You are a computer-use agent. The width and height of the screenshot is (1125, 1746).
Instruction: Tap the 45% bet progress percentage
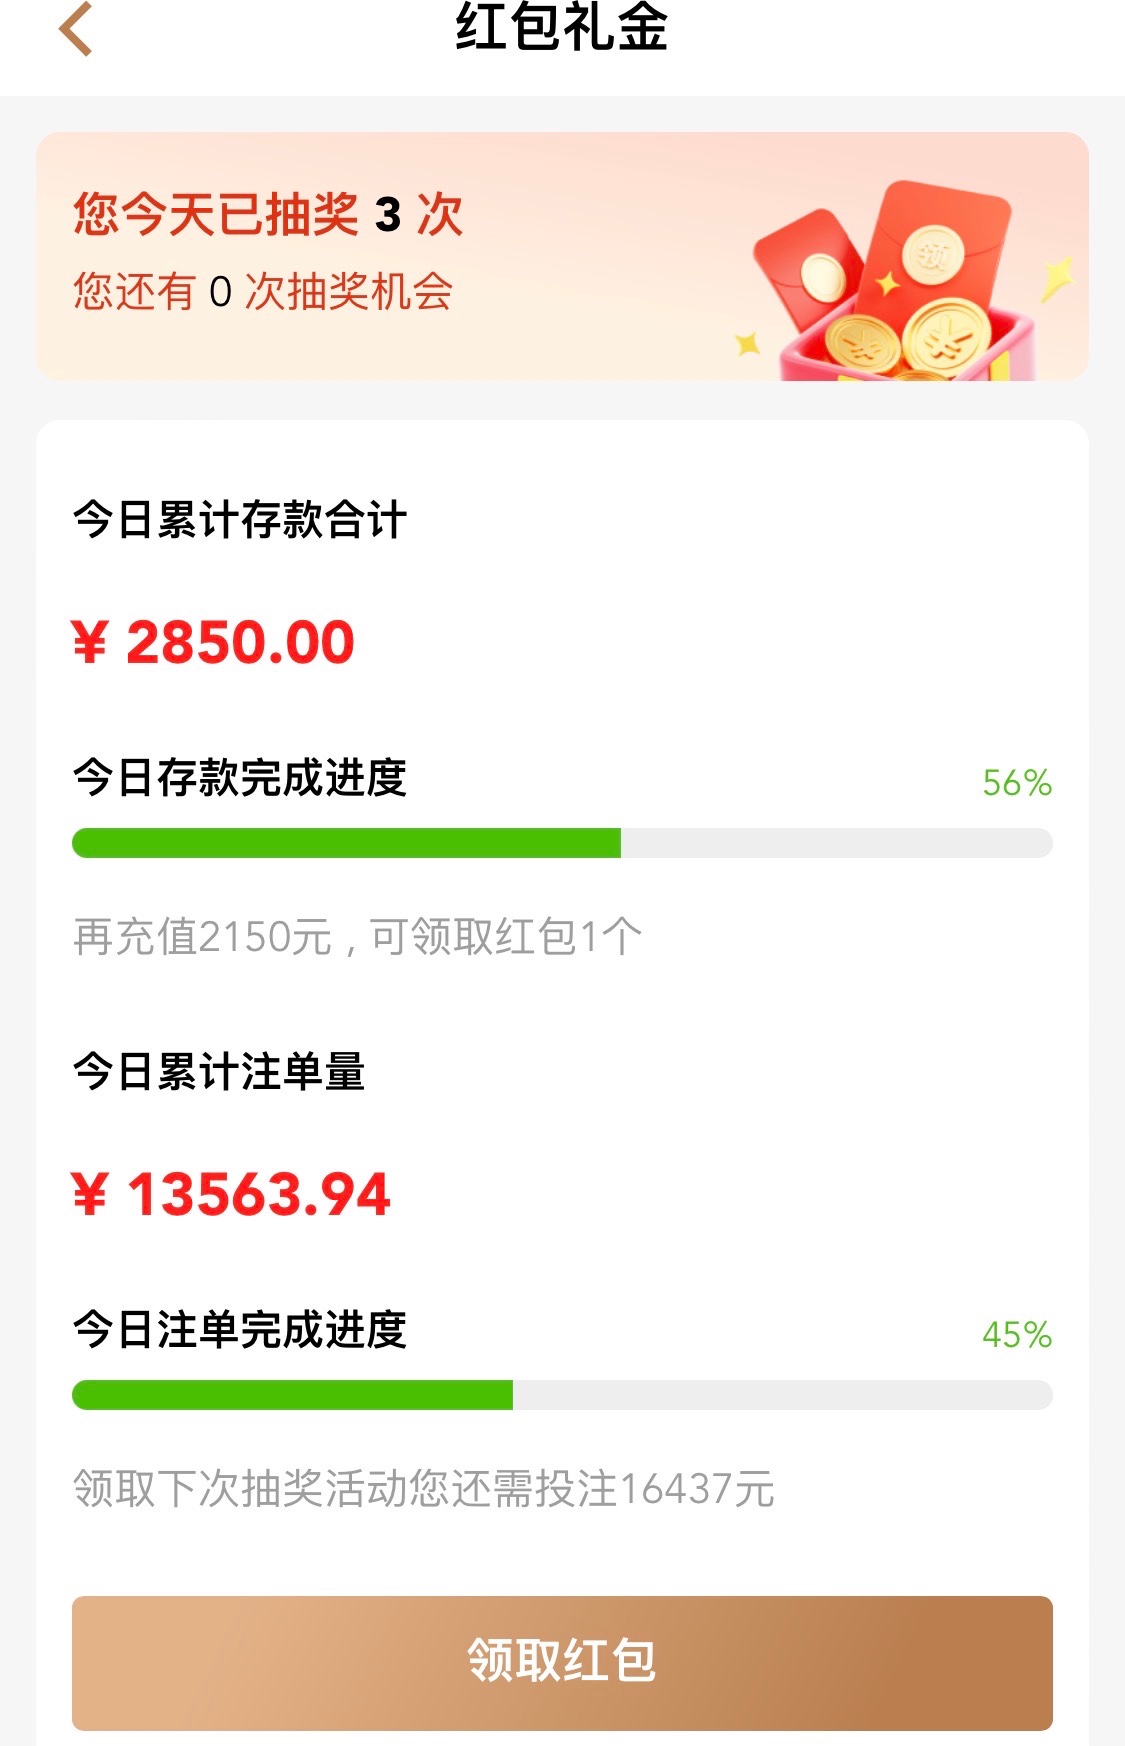pyautogui.click(x=1016, y=1335)
